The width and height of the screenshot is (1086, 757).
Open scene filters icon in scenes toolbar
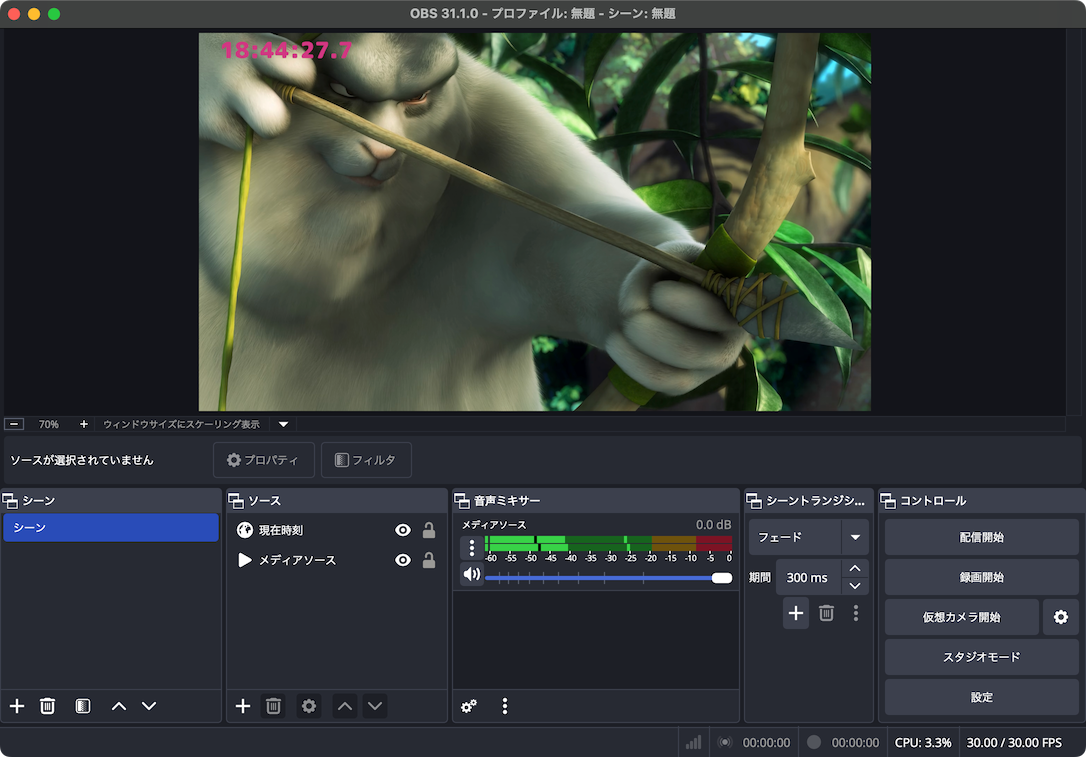coord(82,706)
